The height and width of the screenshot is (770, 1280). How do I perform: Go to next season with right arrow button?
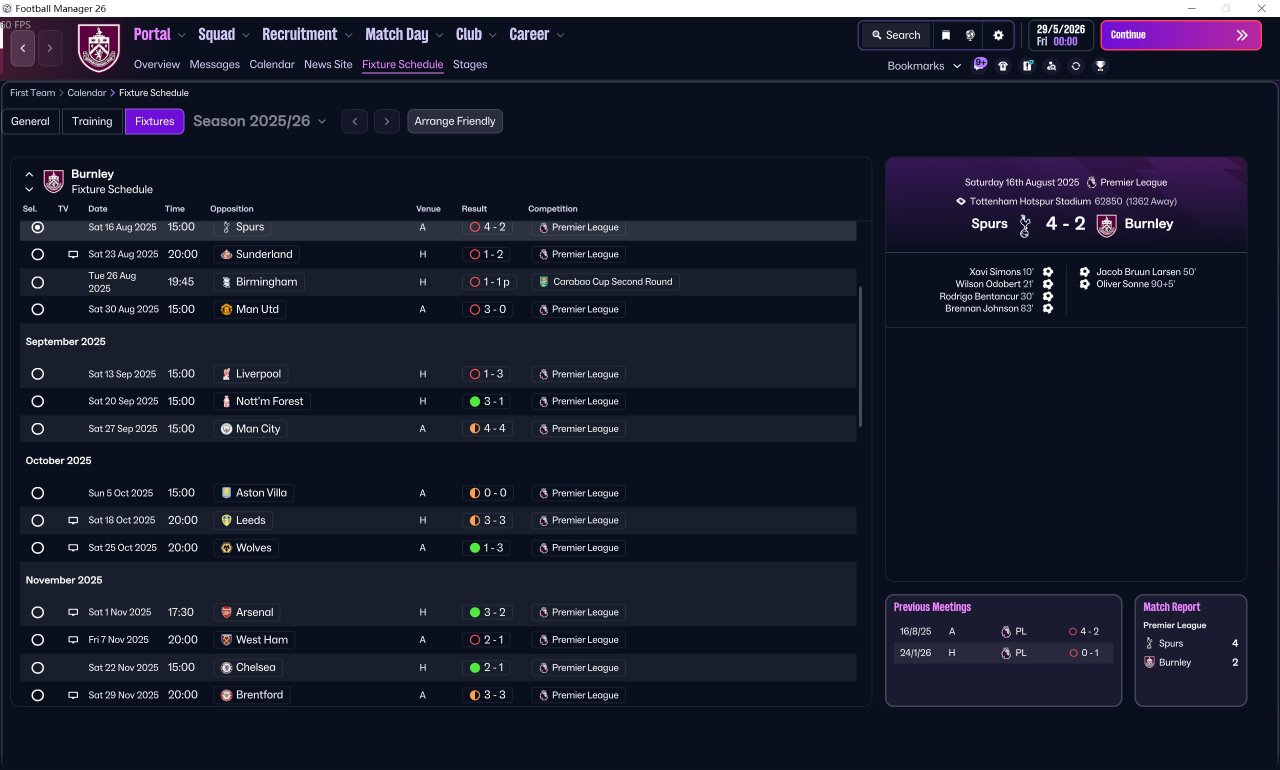pyautogui.click(x=387, y=121)
